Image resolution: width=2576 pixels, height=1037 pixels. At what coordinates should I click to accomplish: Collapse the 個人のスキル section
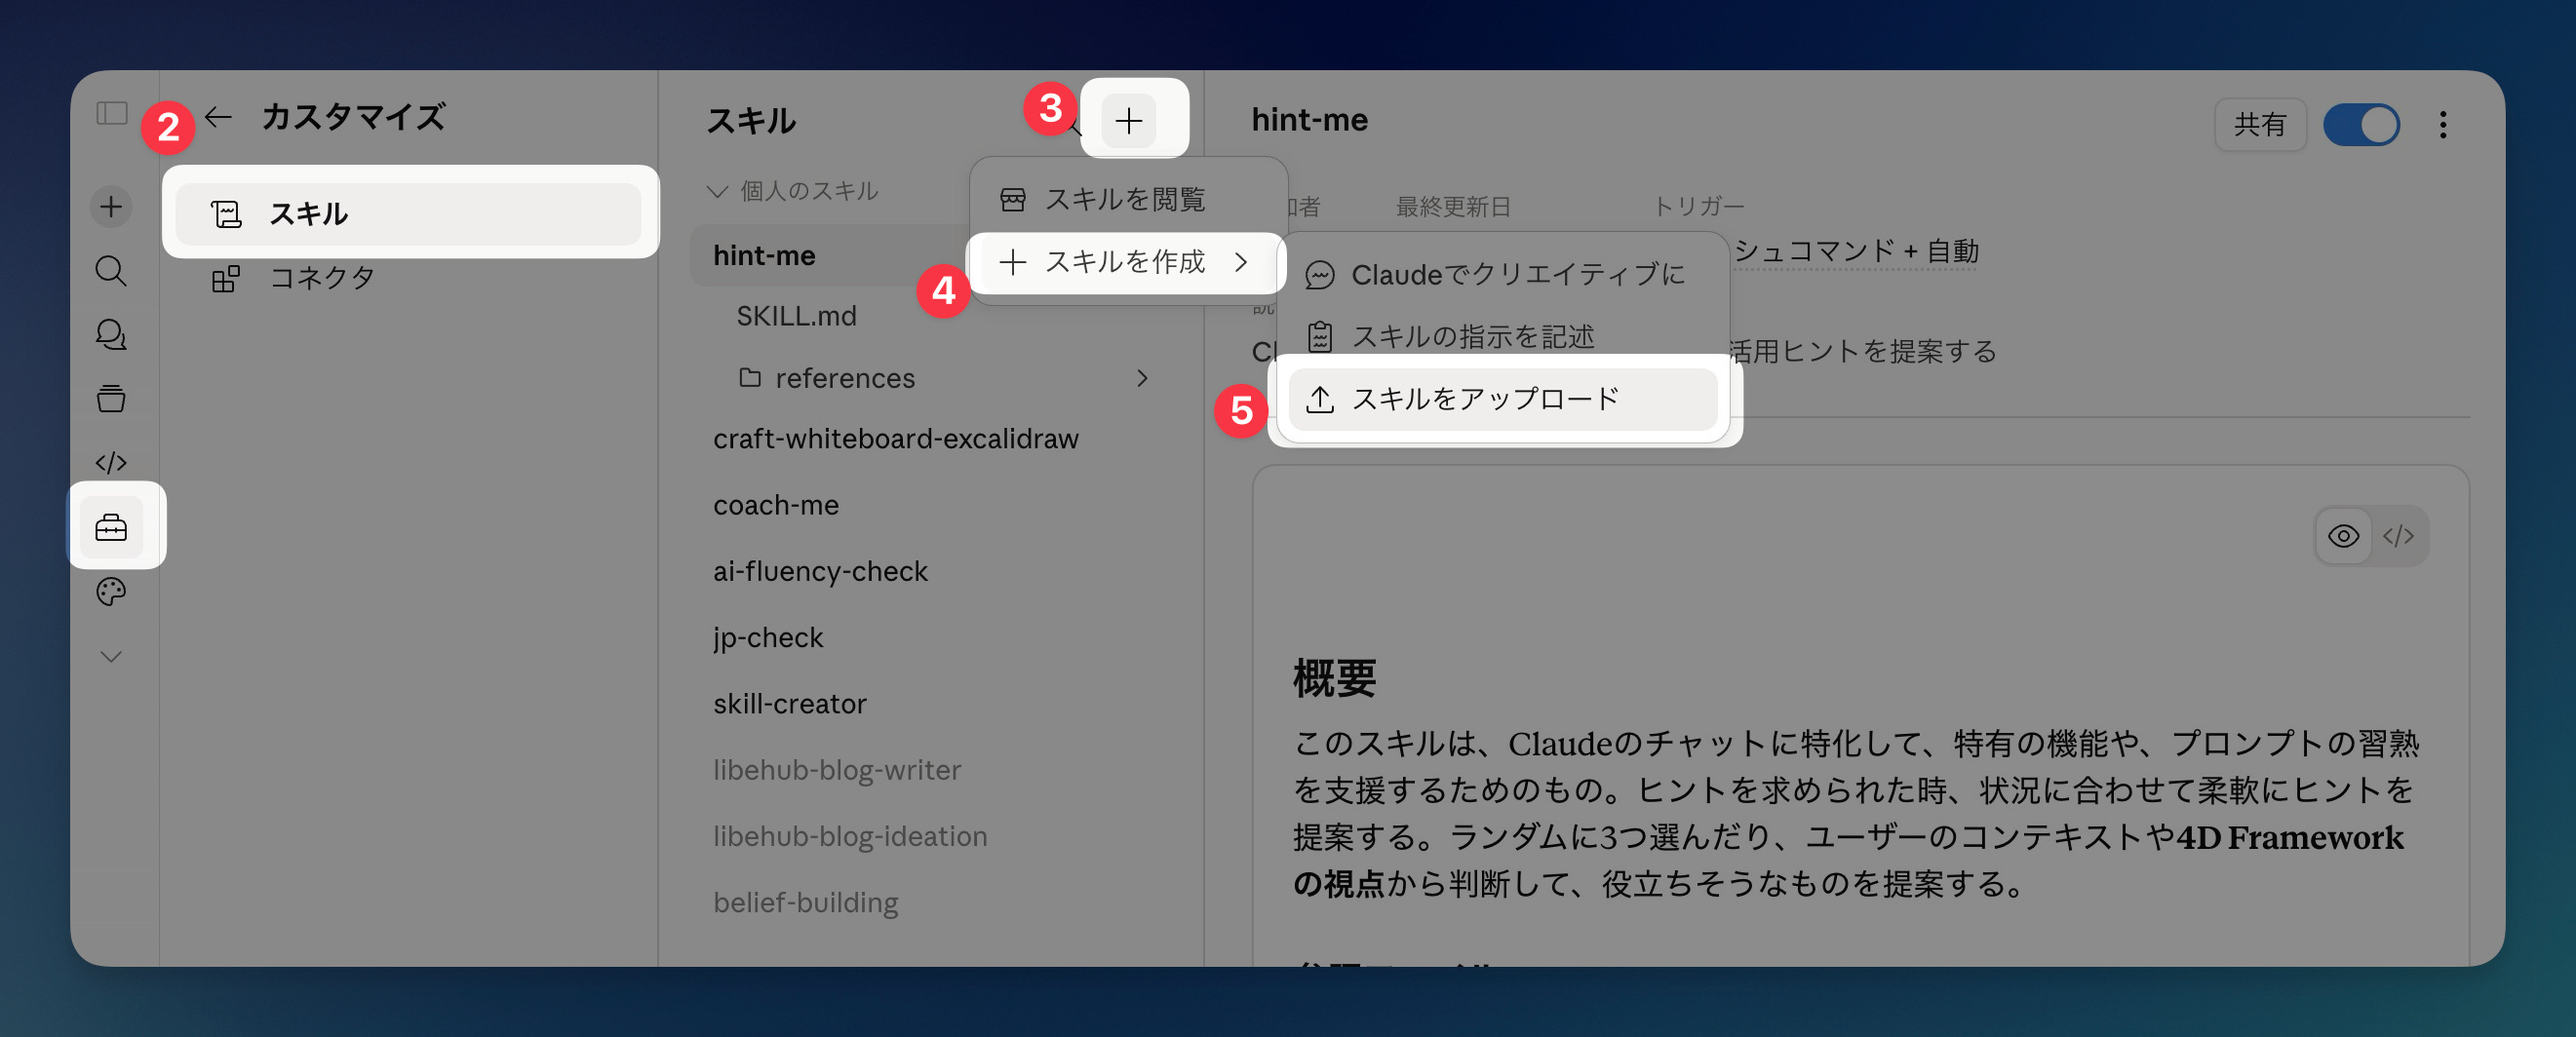(x=792, y=191)
